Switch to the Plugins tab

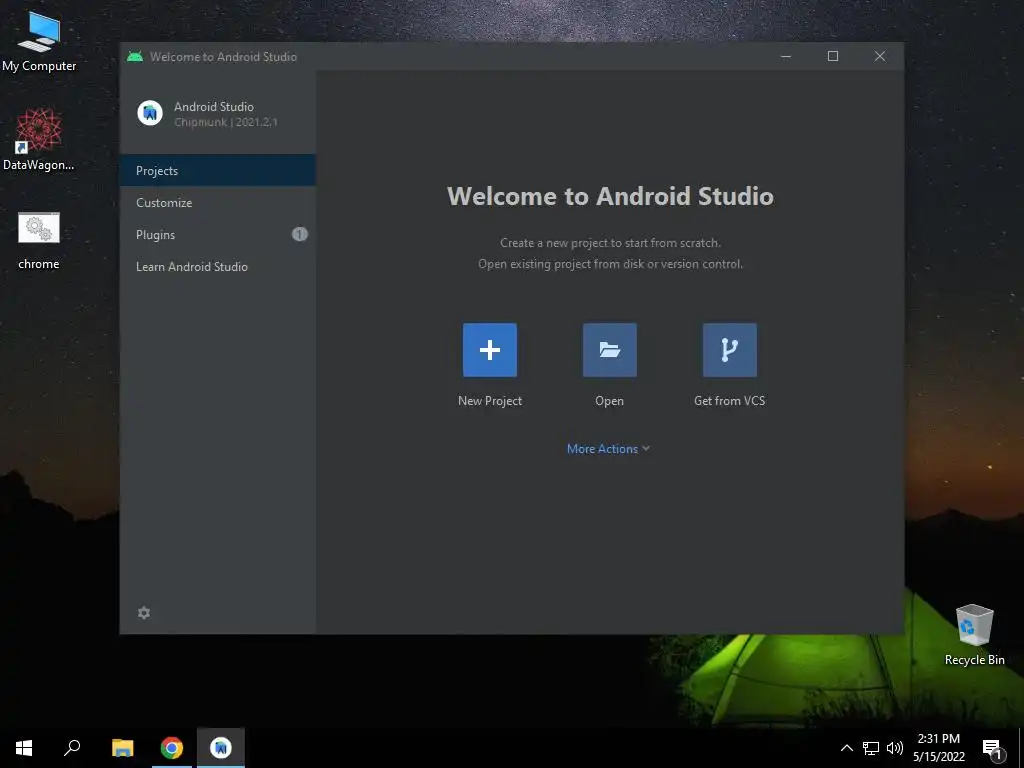[217, 234]
